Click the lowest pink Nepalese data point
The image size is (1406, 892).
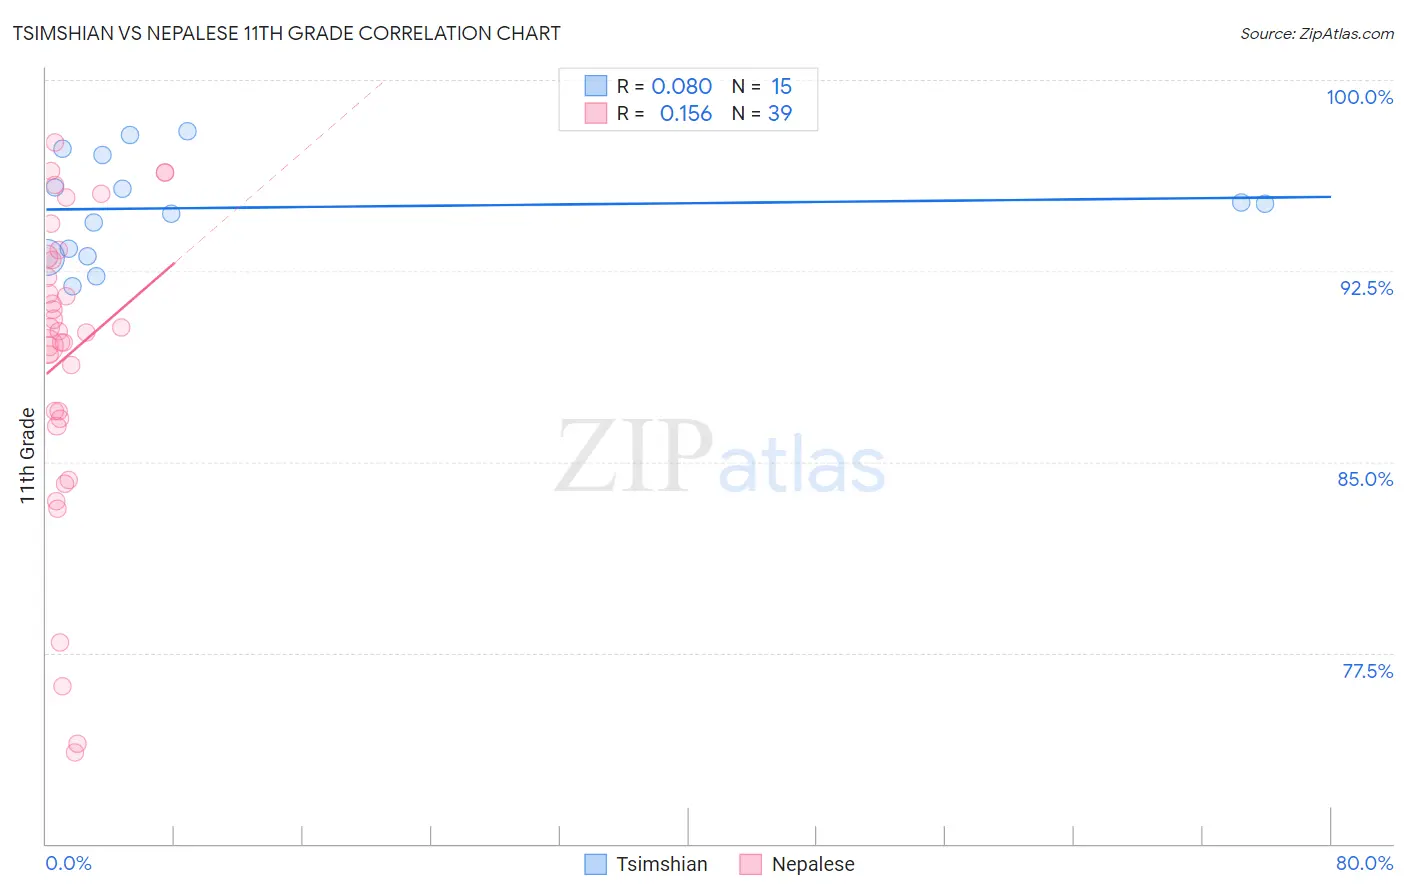click(74, 752)
